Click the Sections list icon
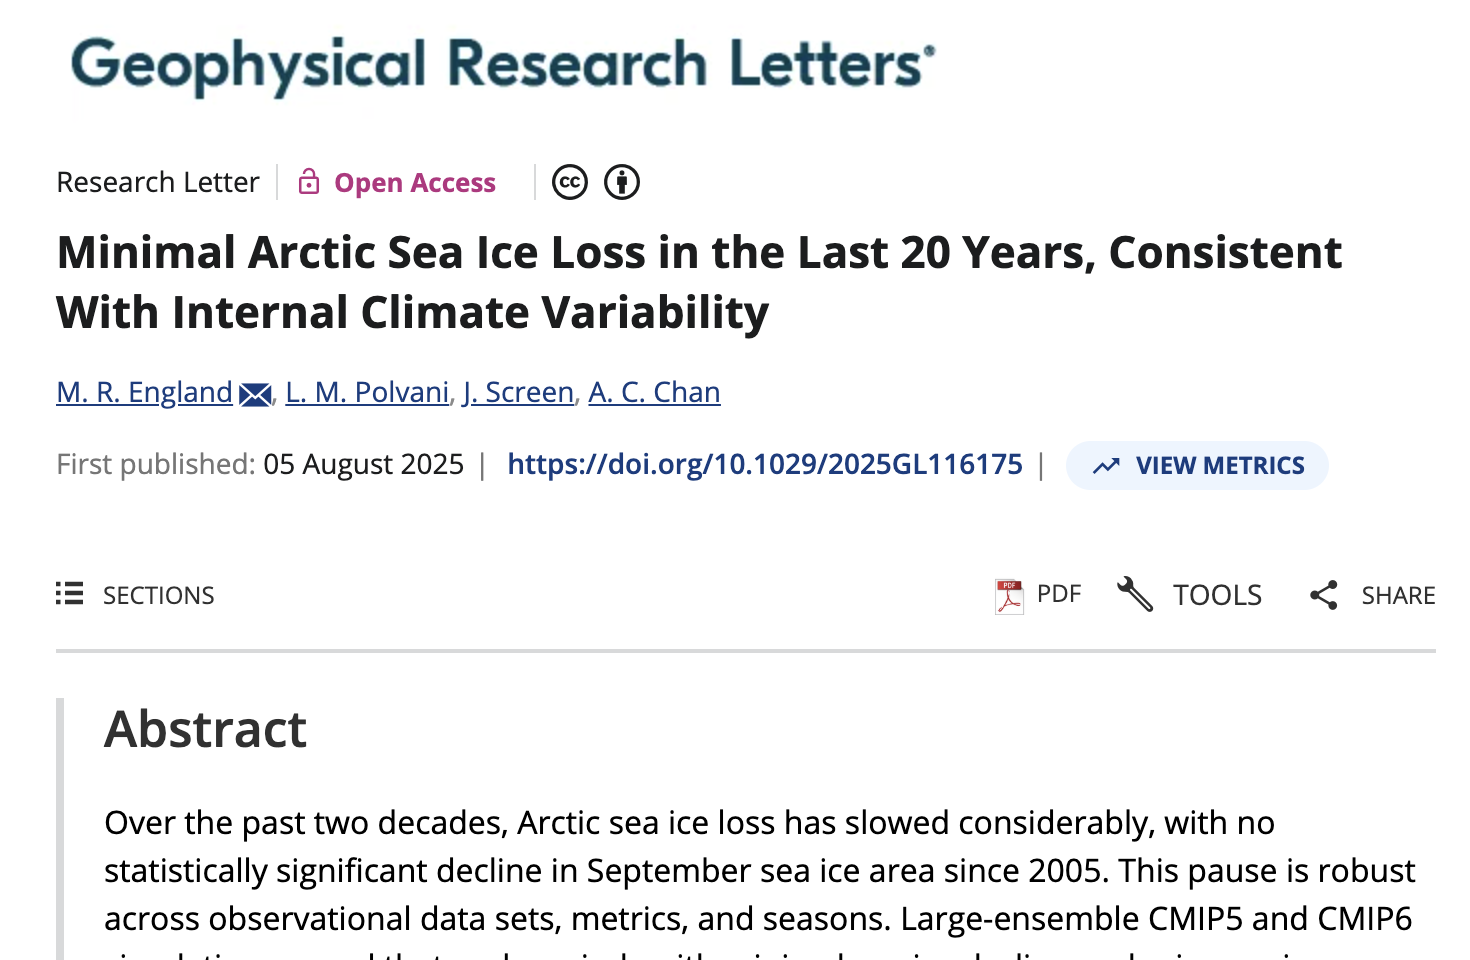This screenshot has height=960, width=1470. 69,594
